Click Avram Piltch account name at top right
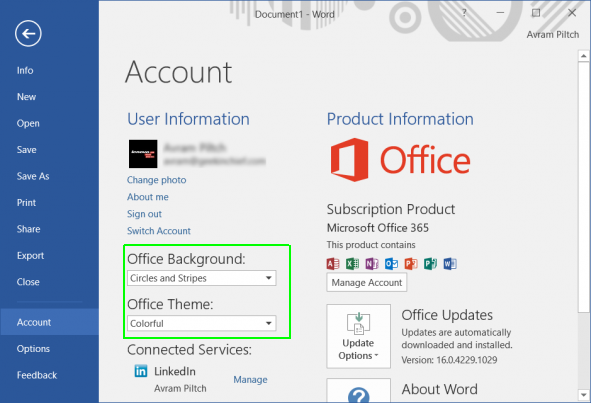This screenshot has height=403, width=591. coord(553,35)
